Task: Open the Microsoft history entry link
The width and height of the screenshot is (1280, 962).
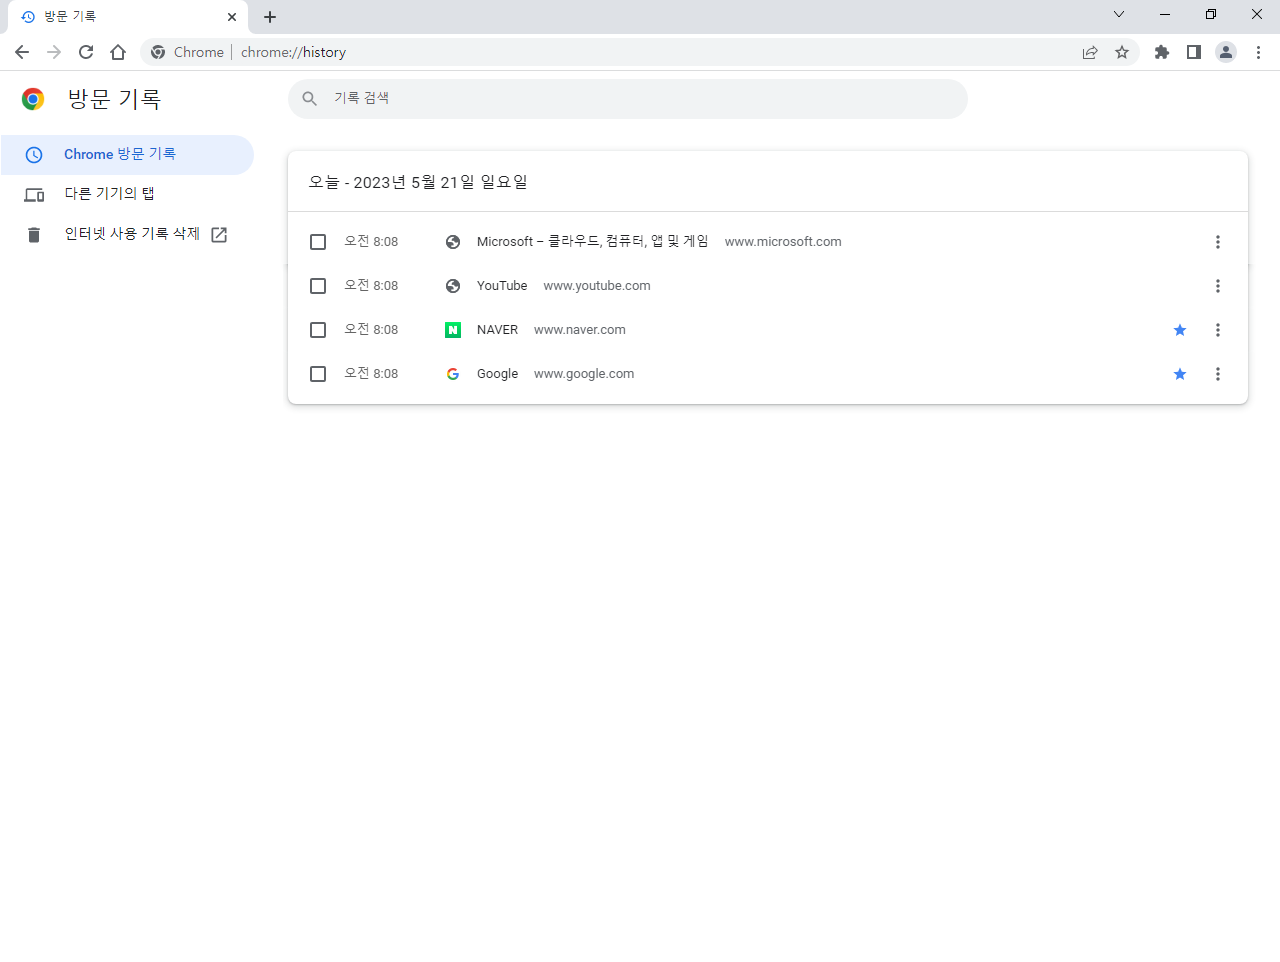Action: [x=592, y=241]
